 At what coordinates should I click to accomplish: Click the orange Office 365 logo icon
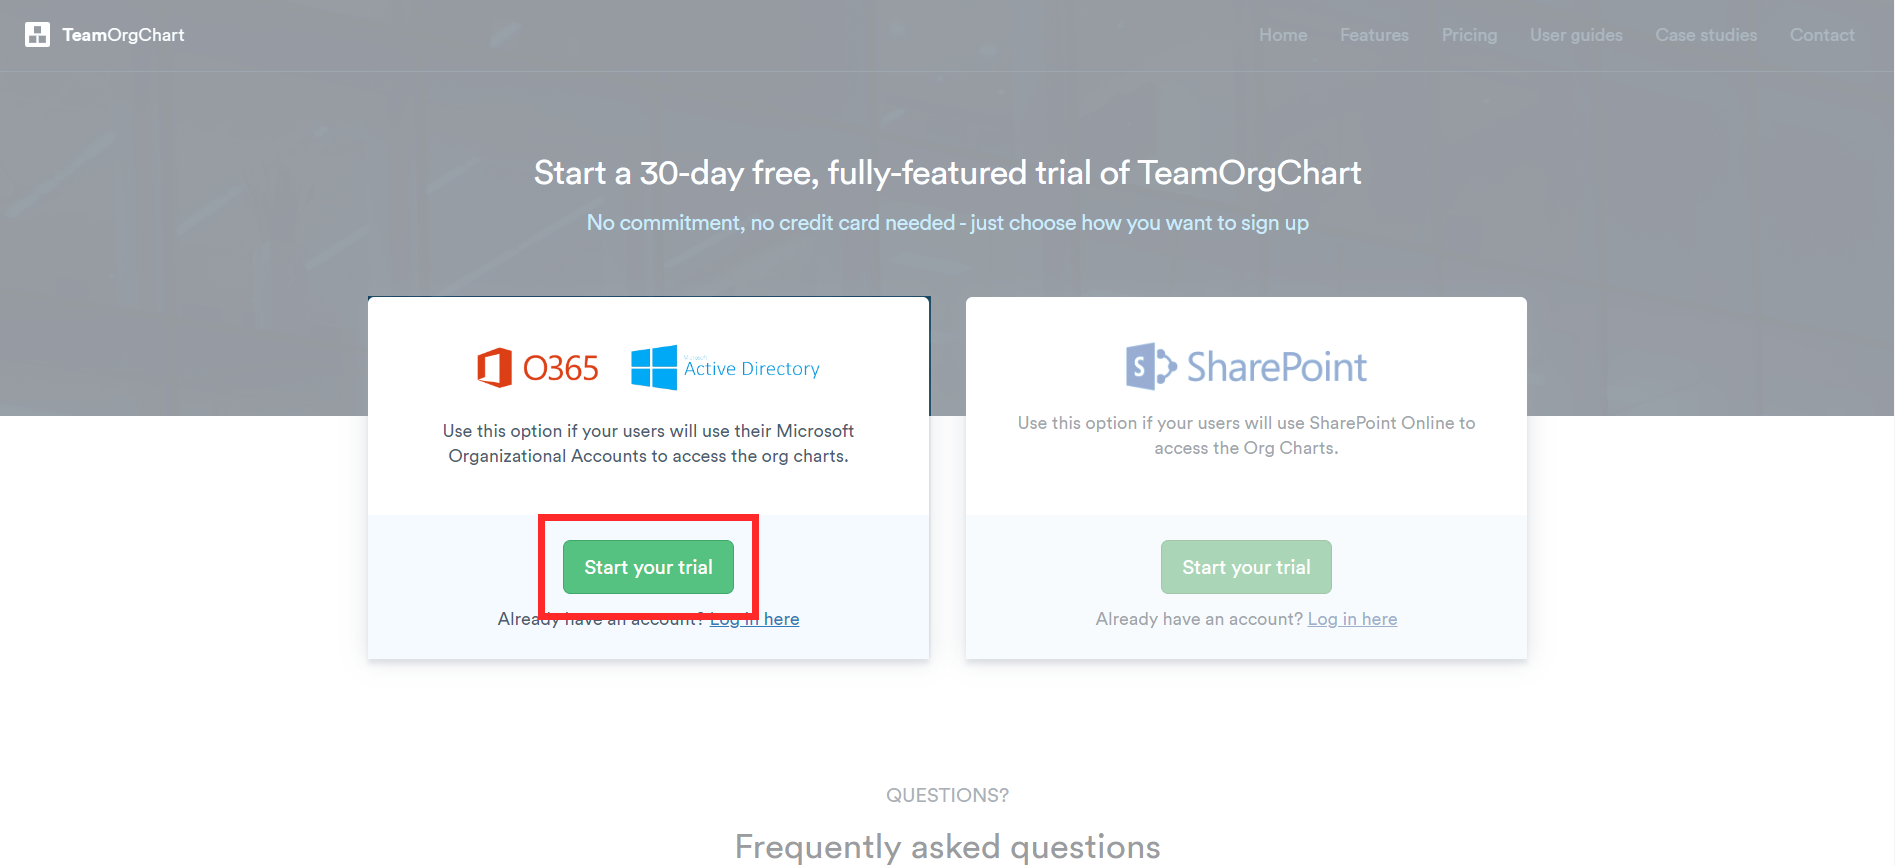click(x=494, y=368)
